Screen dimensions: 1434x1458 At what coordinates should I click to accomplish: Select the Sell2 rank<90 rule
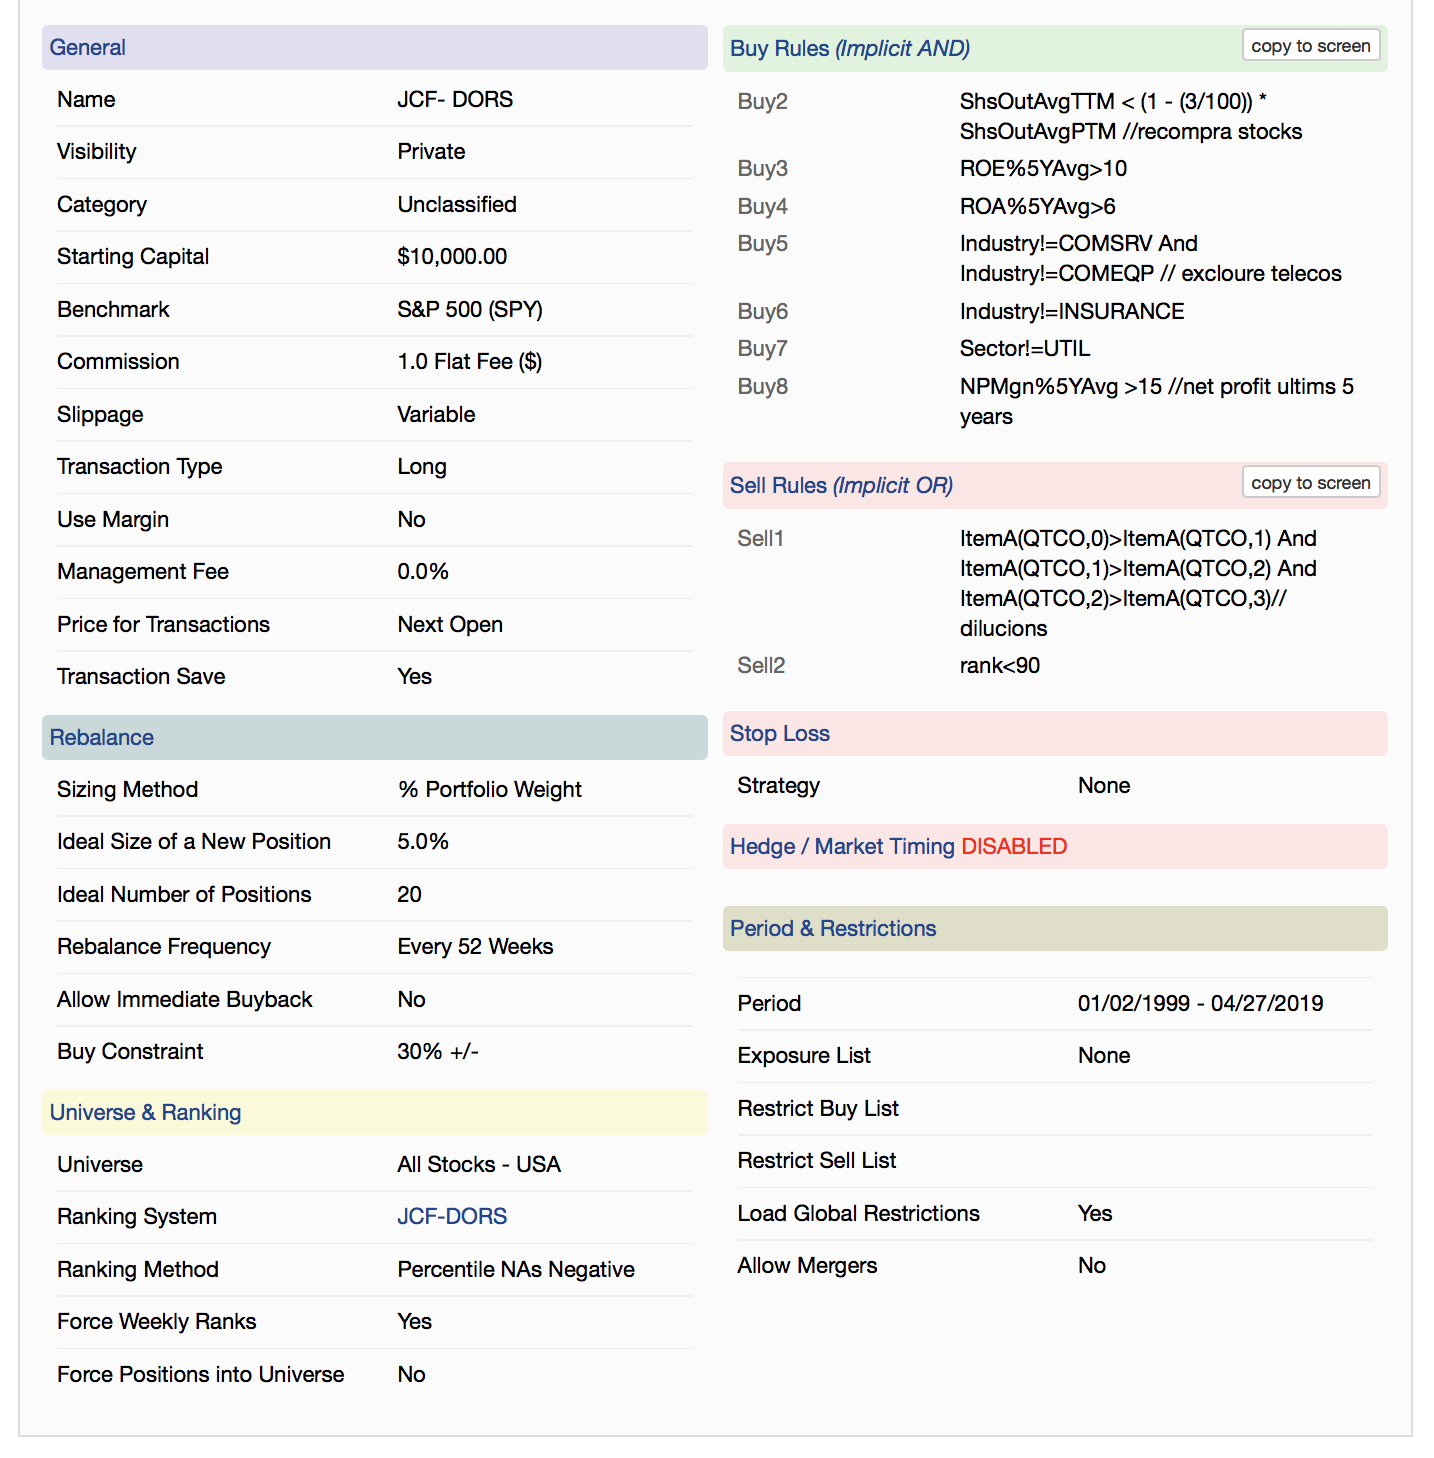[x=1000, y=665]
